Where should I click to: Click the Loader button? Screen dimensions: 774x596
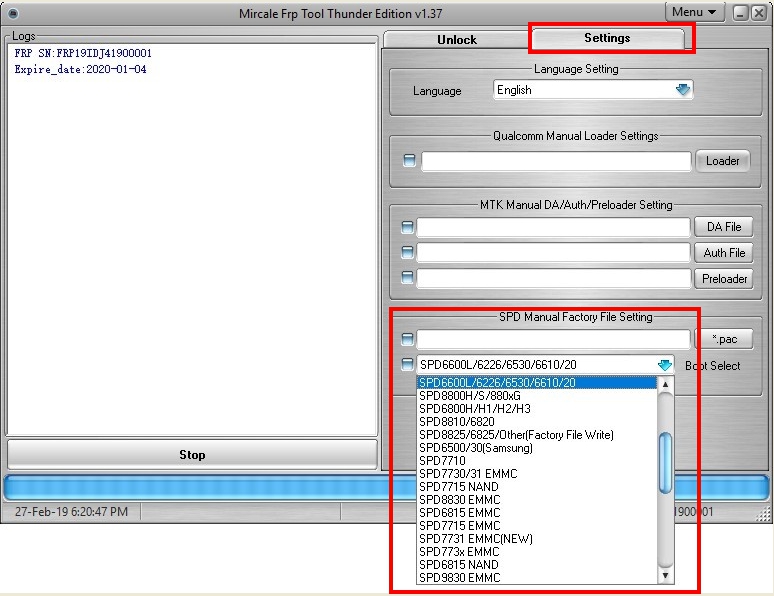(723, 161)
